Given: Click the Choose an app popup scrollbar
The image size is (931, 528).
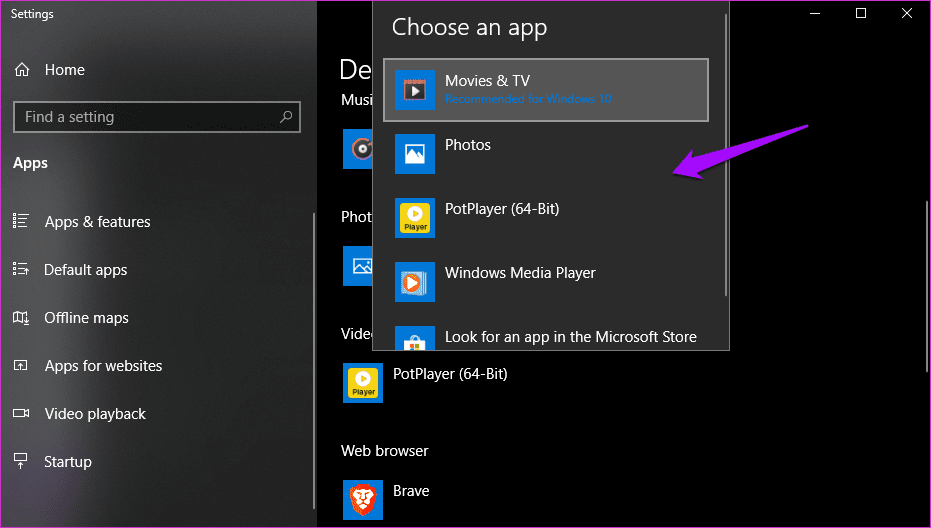Looking at the screenshot, I should [726, 154].
